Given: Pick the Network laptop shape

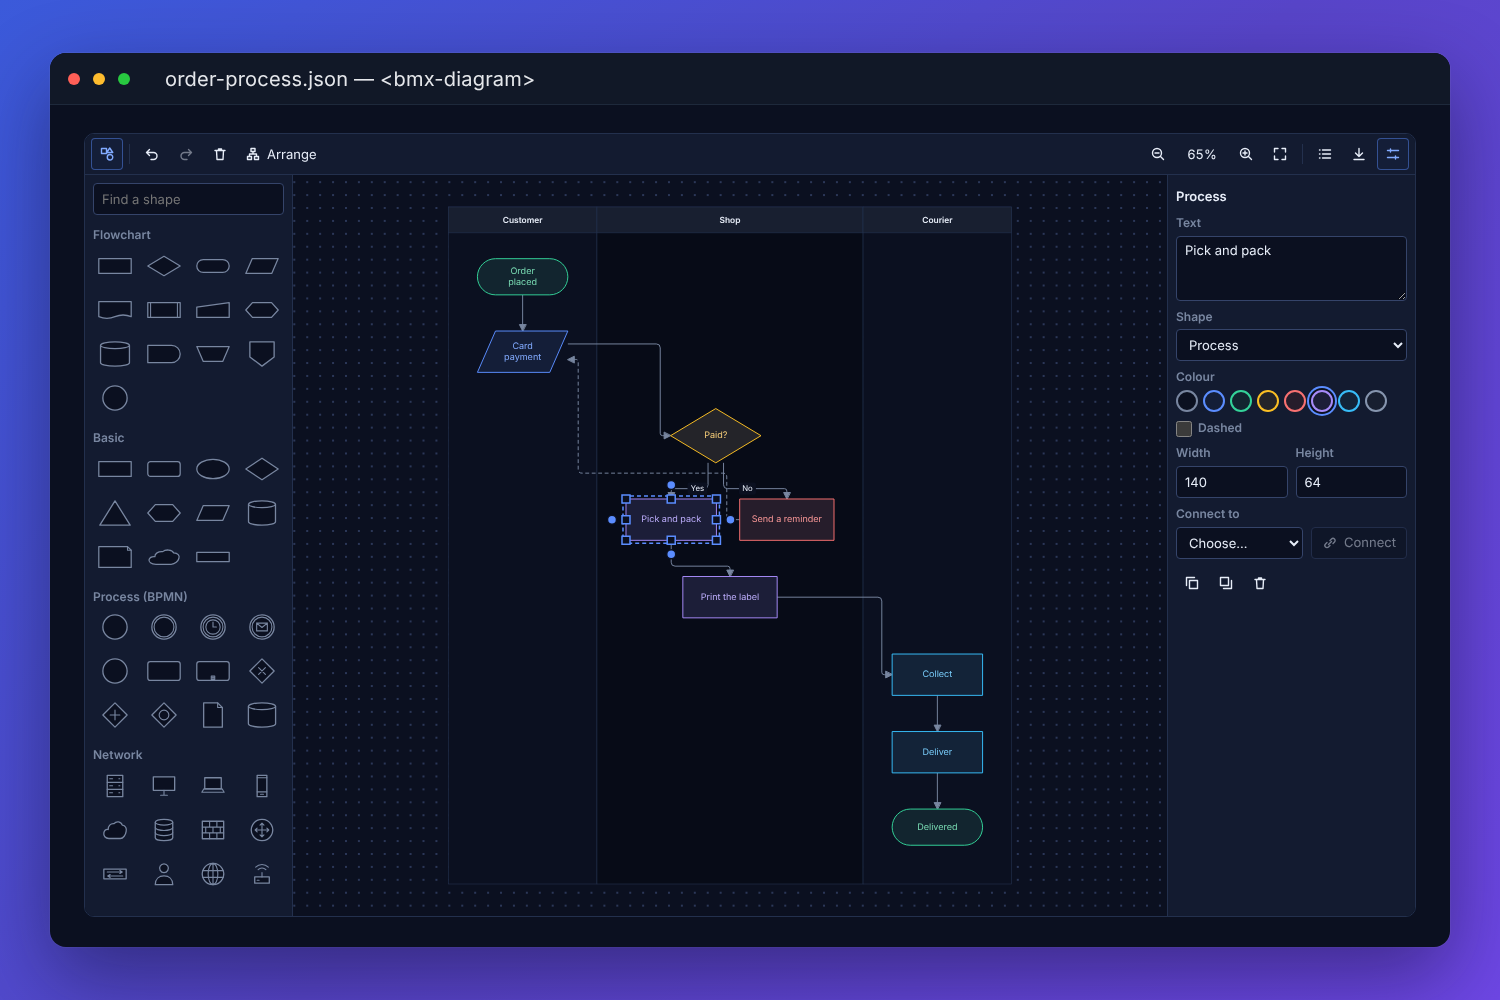Looking at the screenshot, I should point(213,786).
